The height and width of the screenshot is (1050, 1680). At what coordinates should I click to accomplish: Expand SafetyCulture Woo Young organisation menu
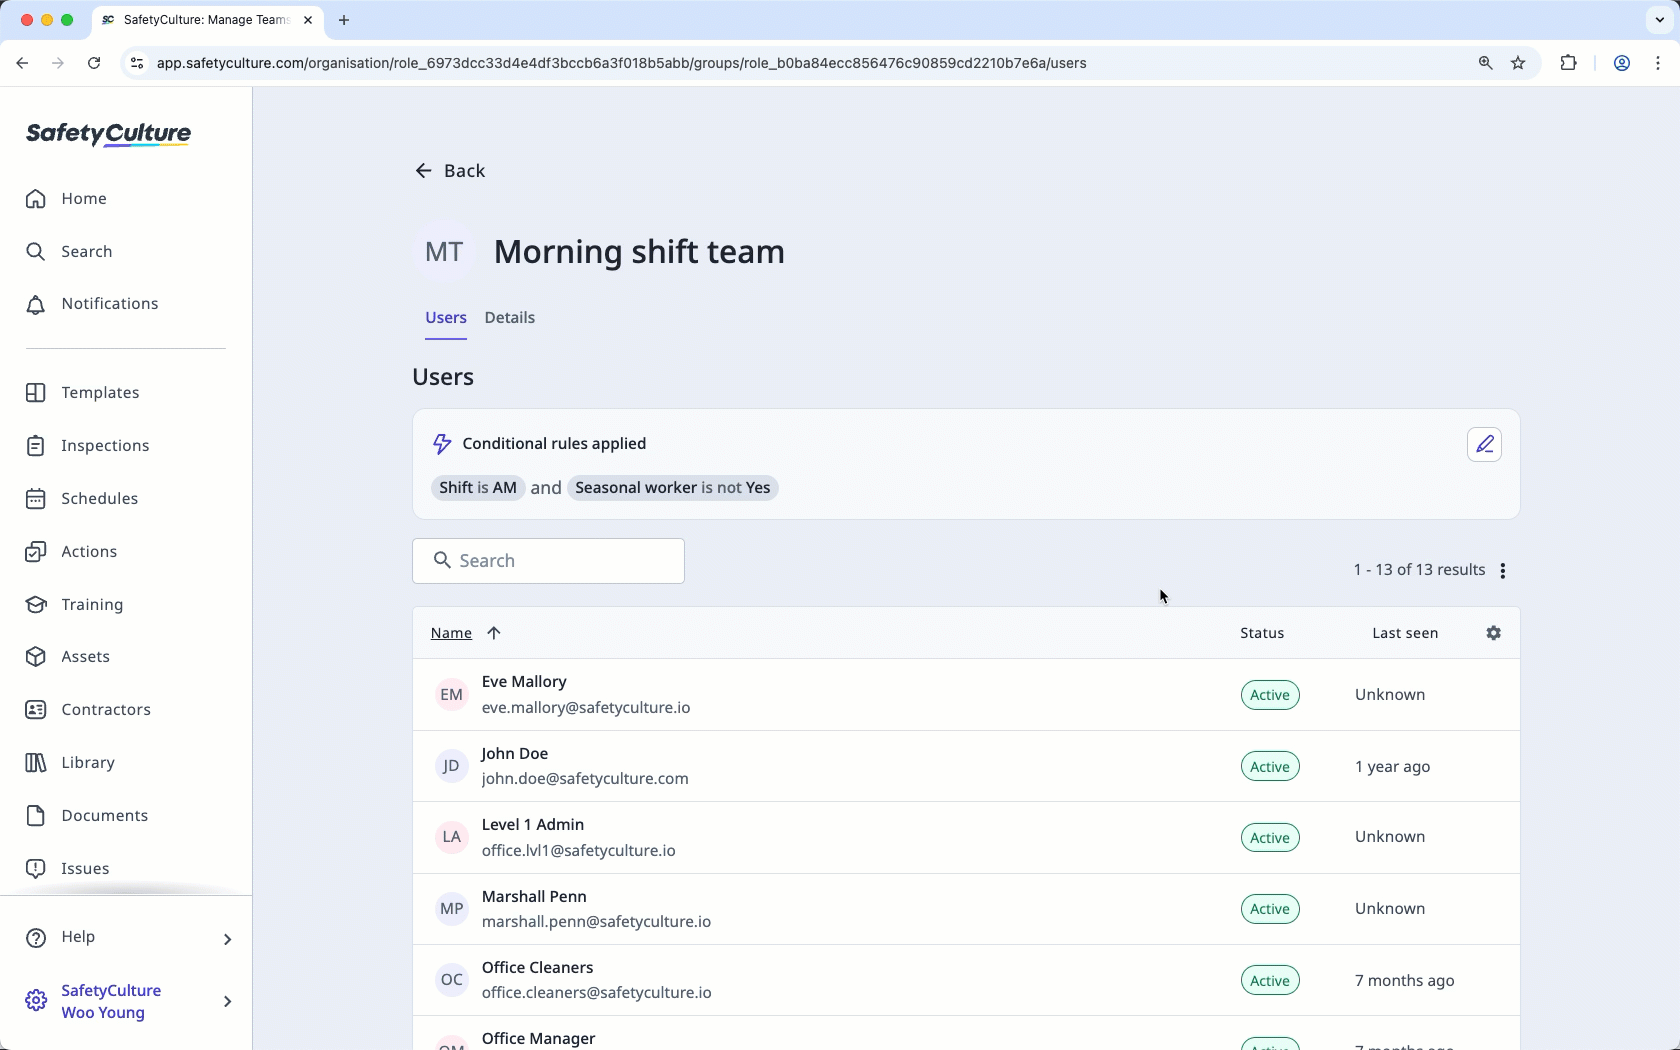pyautogui.click(x=227, y=1001)
